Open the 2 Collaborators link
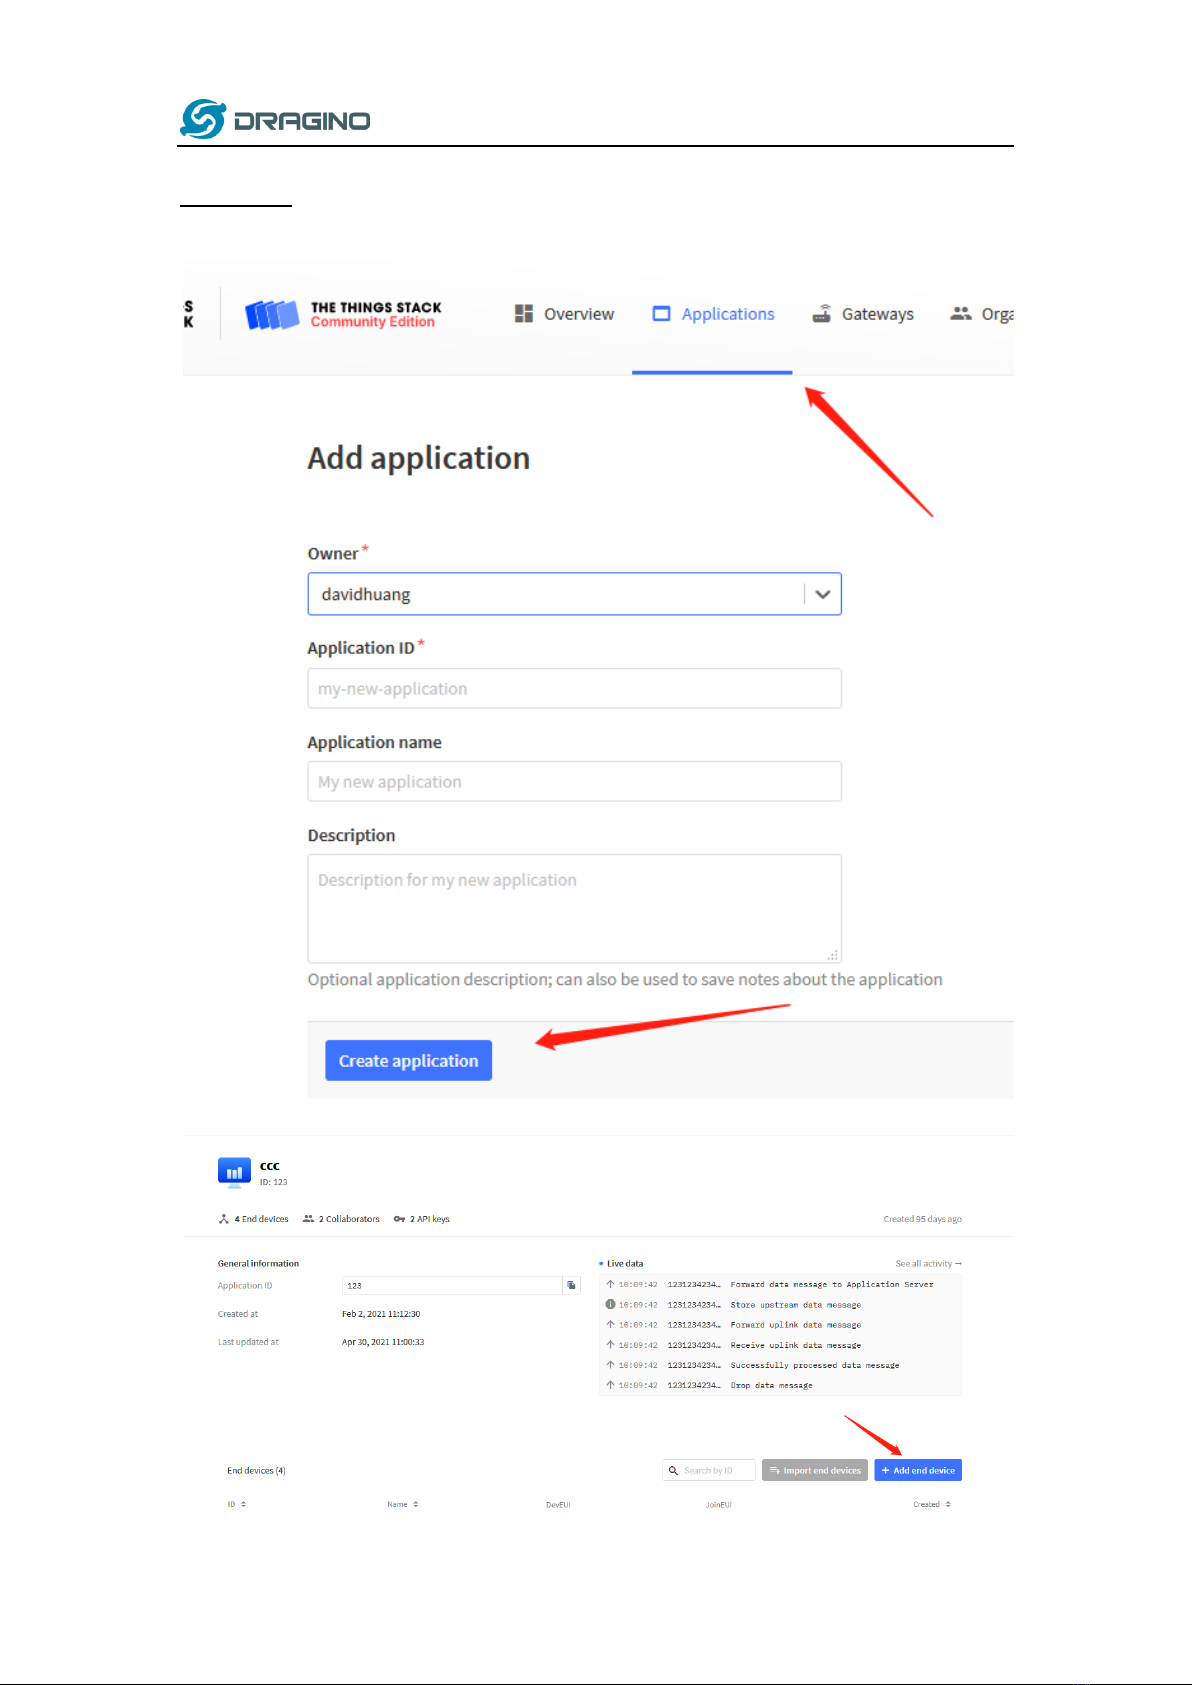 pyautogui.click(x=342, y=1219)
